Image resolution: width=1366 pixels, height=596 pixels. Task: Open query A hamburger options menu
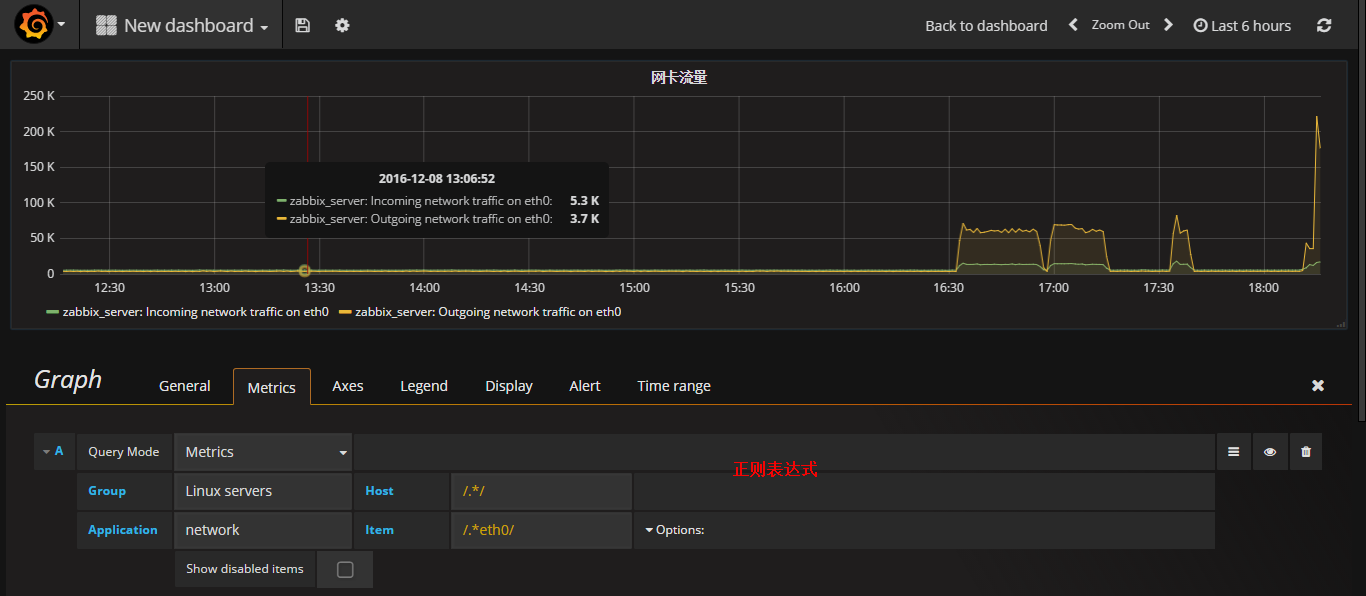[1233, 452]
